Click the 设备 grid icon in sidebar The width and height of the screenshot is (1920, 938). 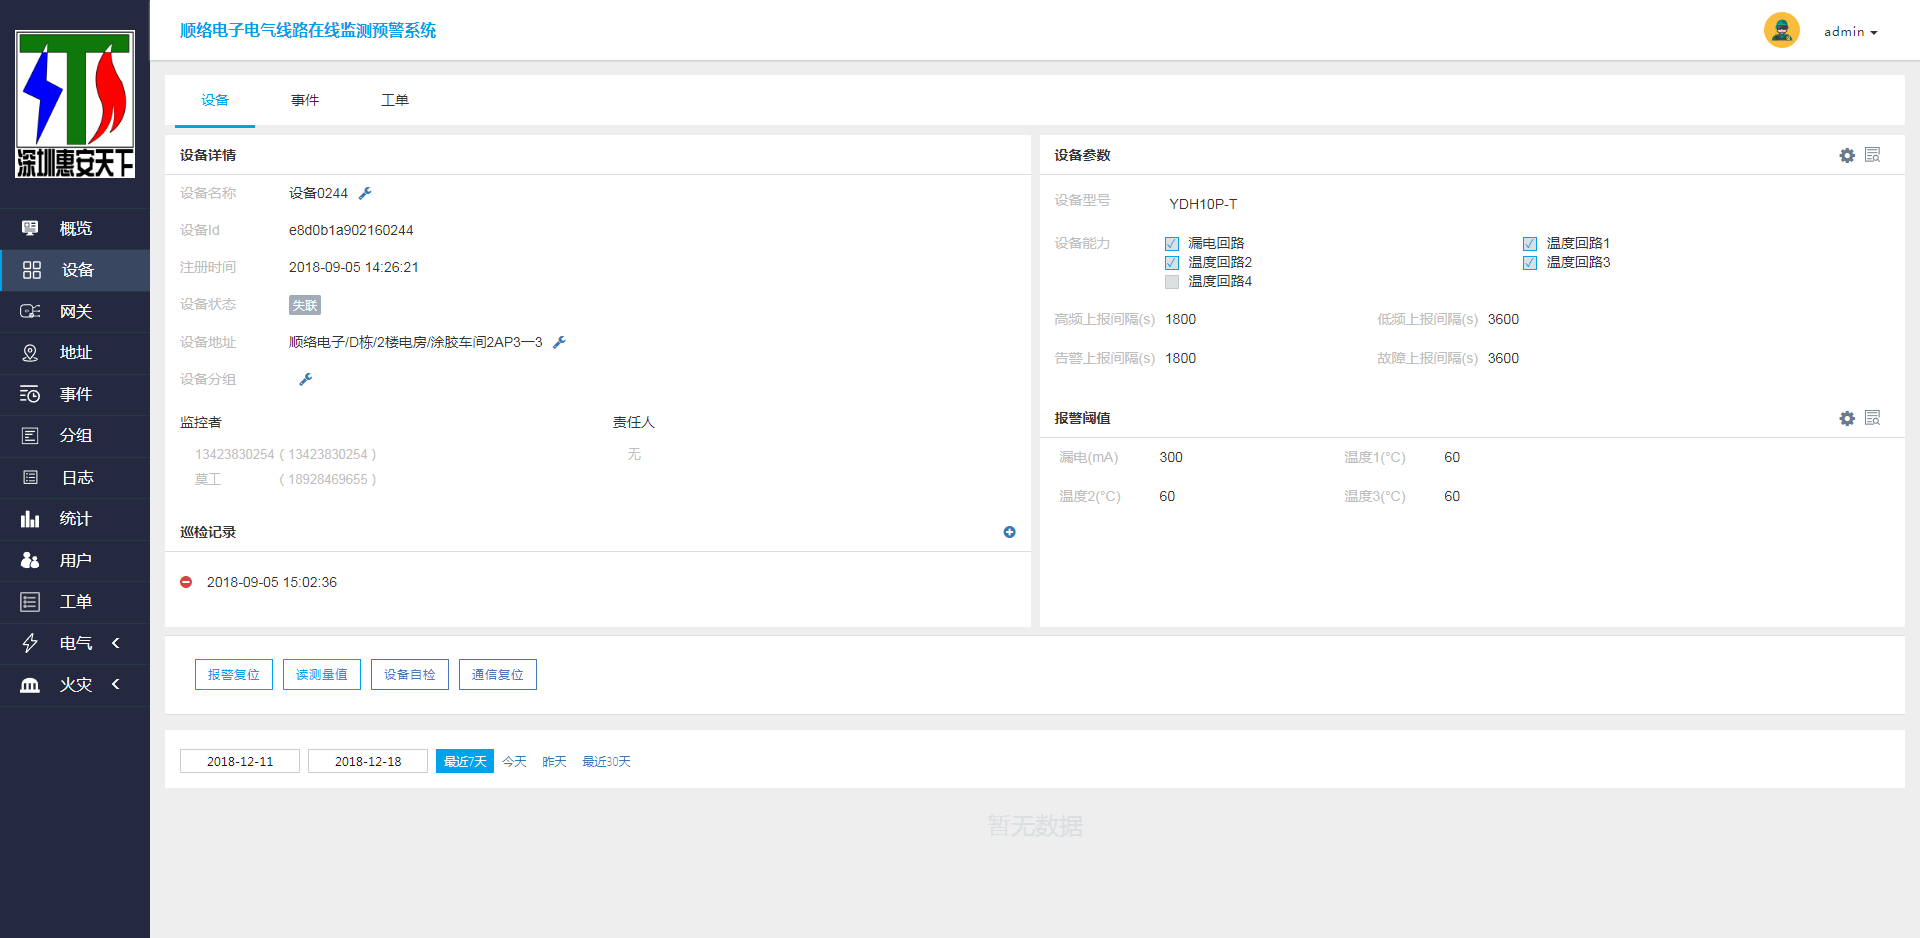(32, 270)
